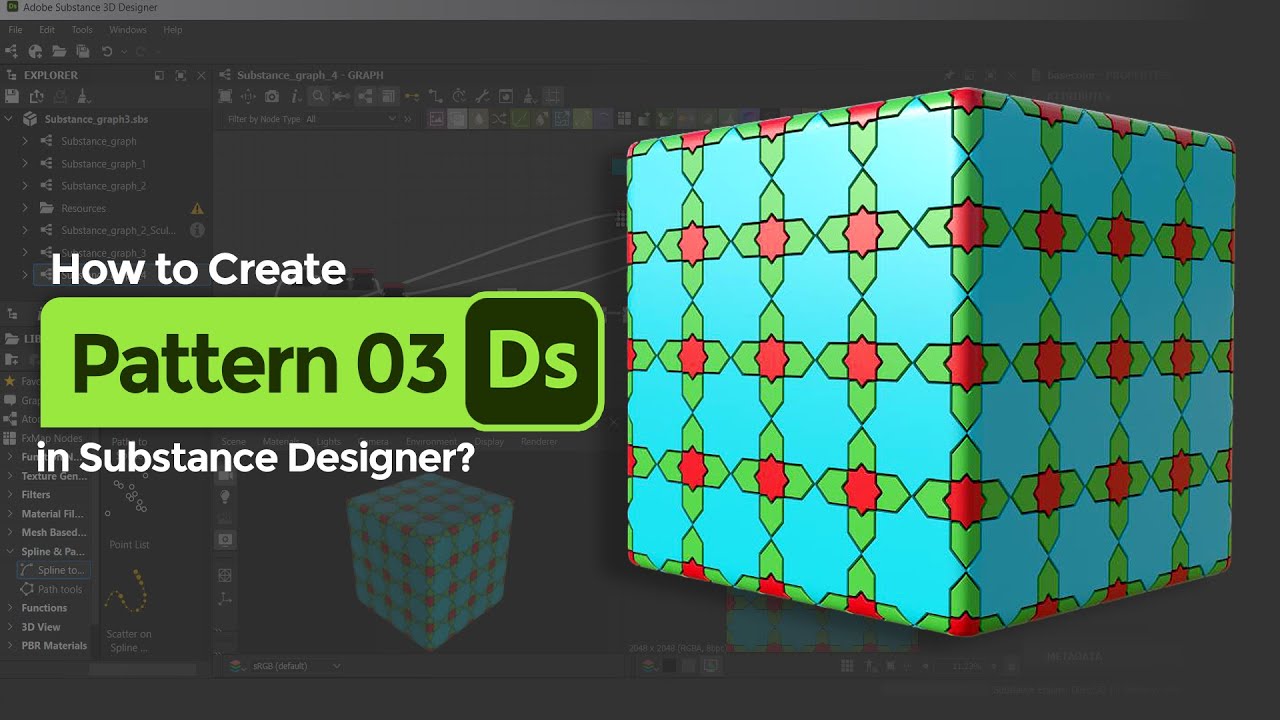
Task: Expand the Functions library category
Action: point(10,607)
